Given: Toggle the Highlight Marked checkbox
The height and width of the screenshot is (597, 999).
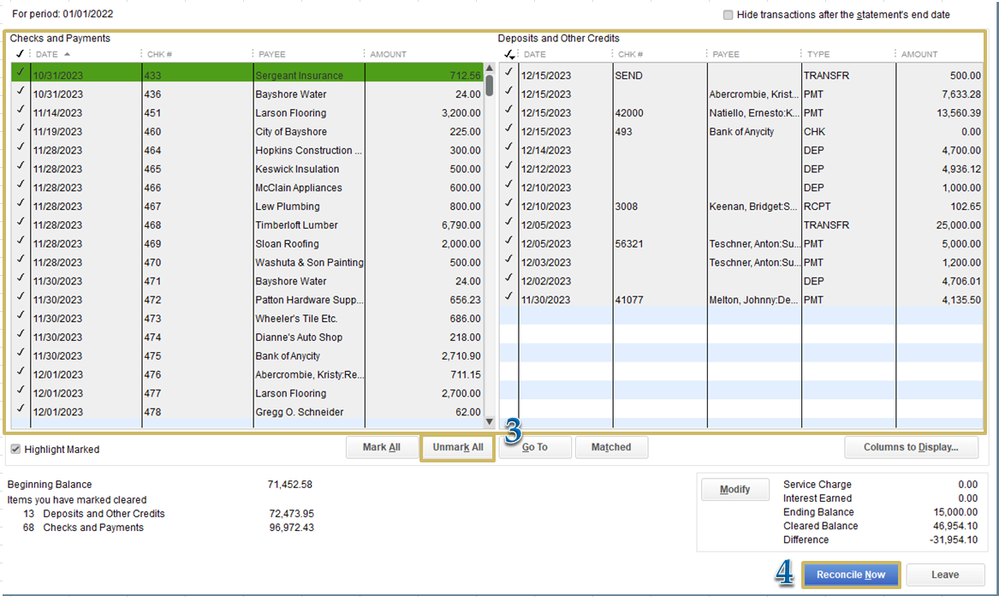Looking at the screenshot, I should coord(15,449).
